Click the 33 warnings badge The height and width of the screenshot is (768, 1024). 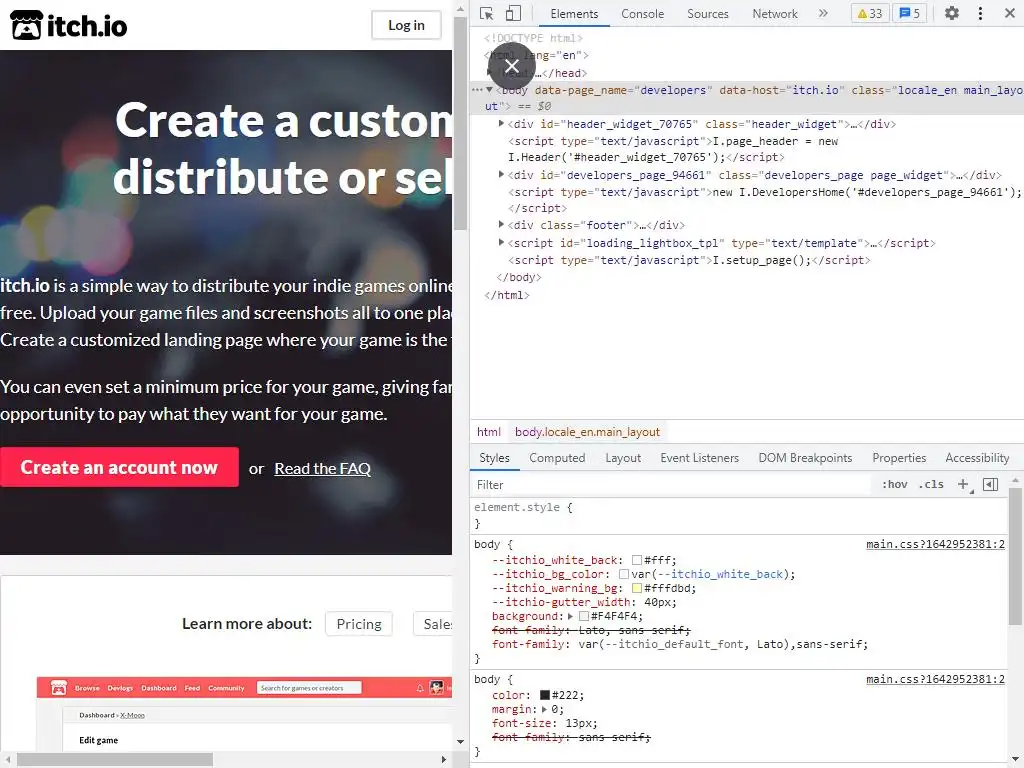coord(870,13)
